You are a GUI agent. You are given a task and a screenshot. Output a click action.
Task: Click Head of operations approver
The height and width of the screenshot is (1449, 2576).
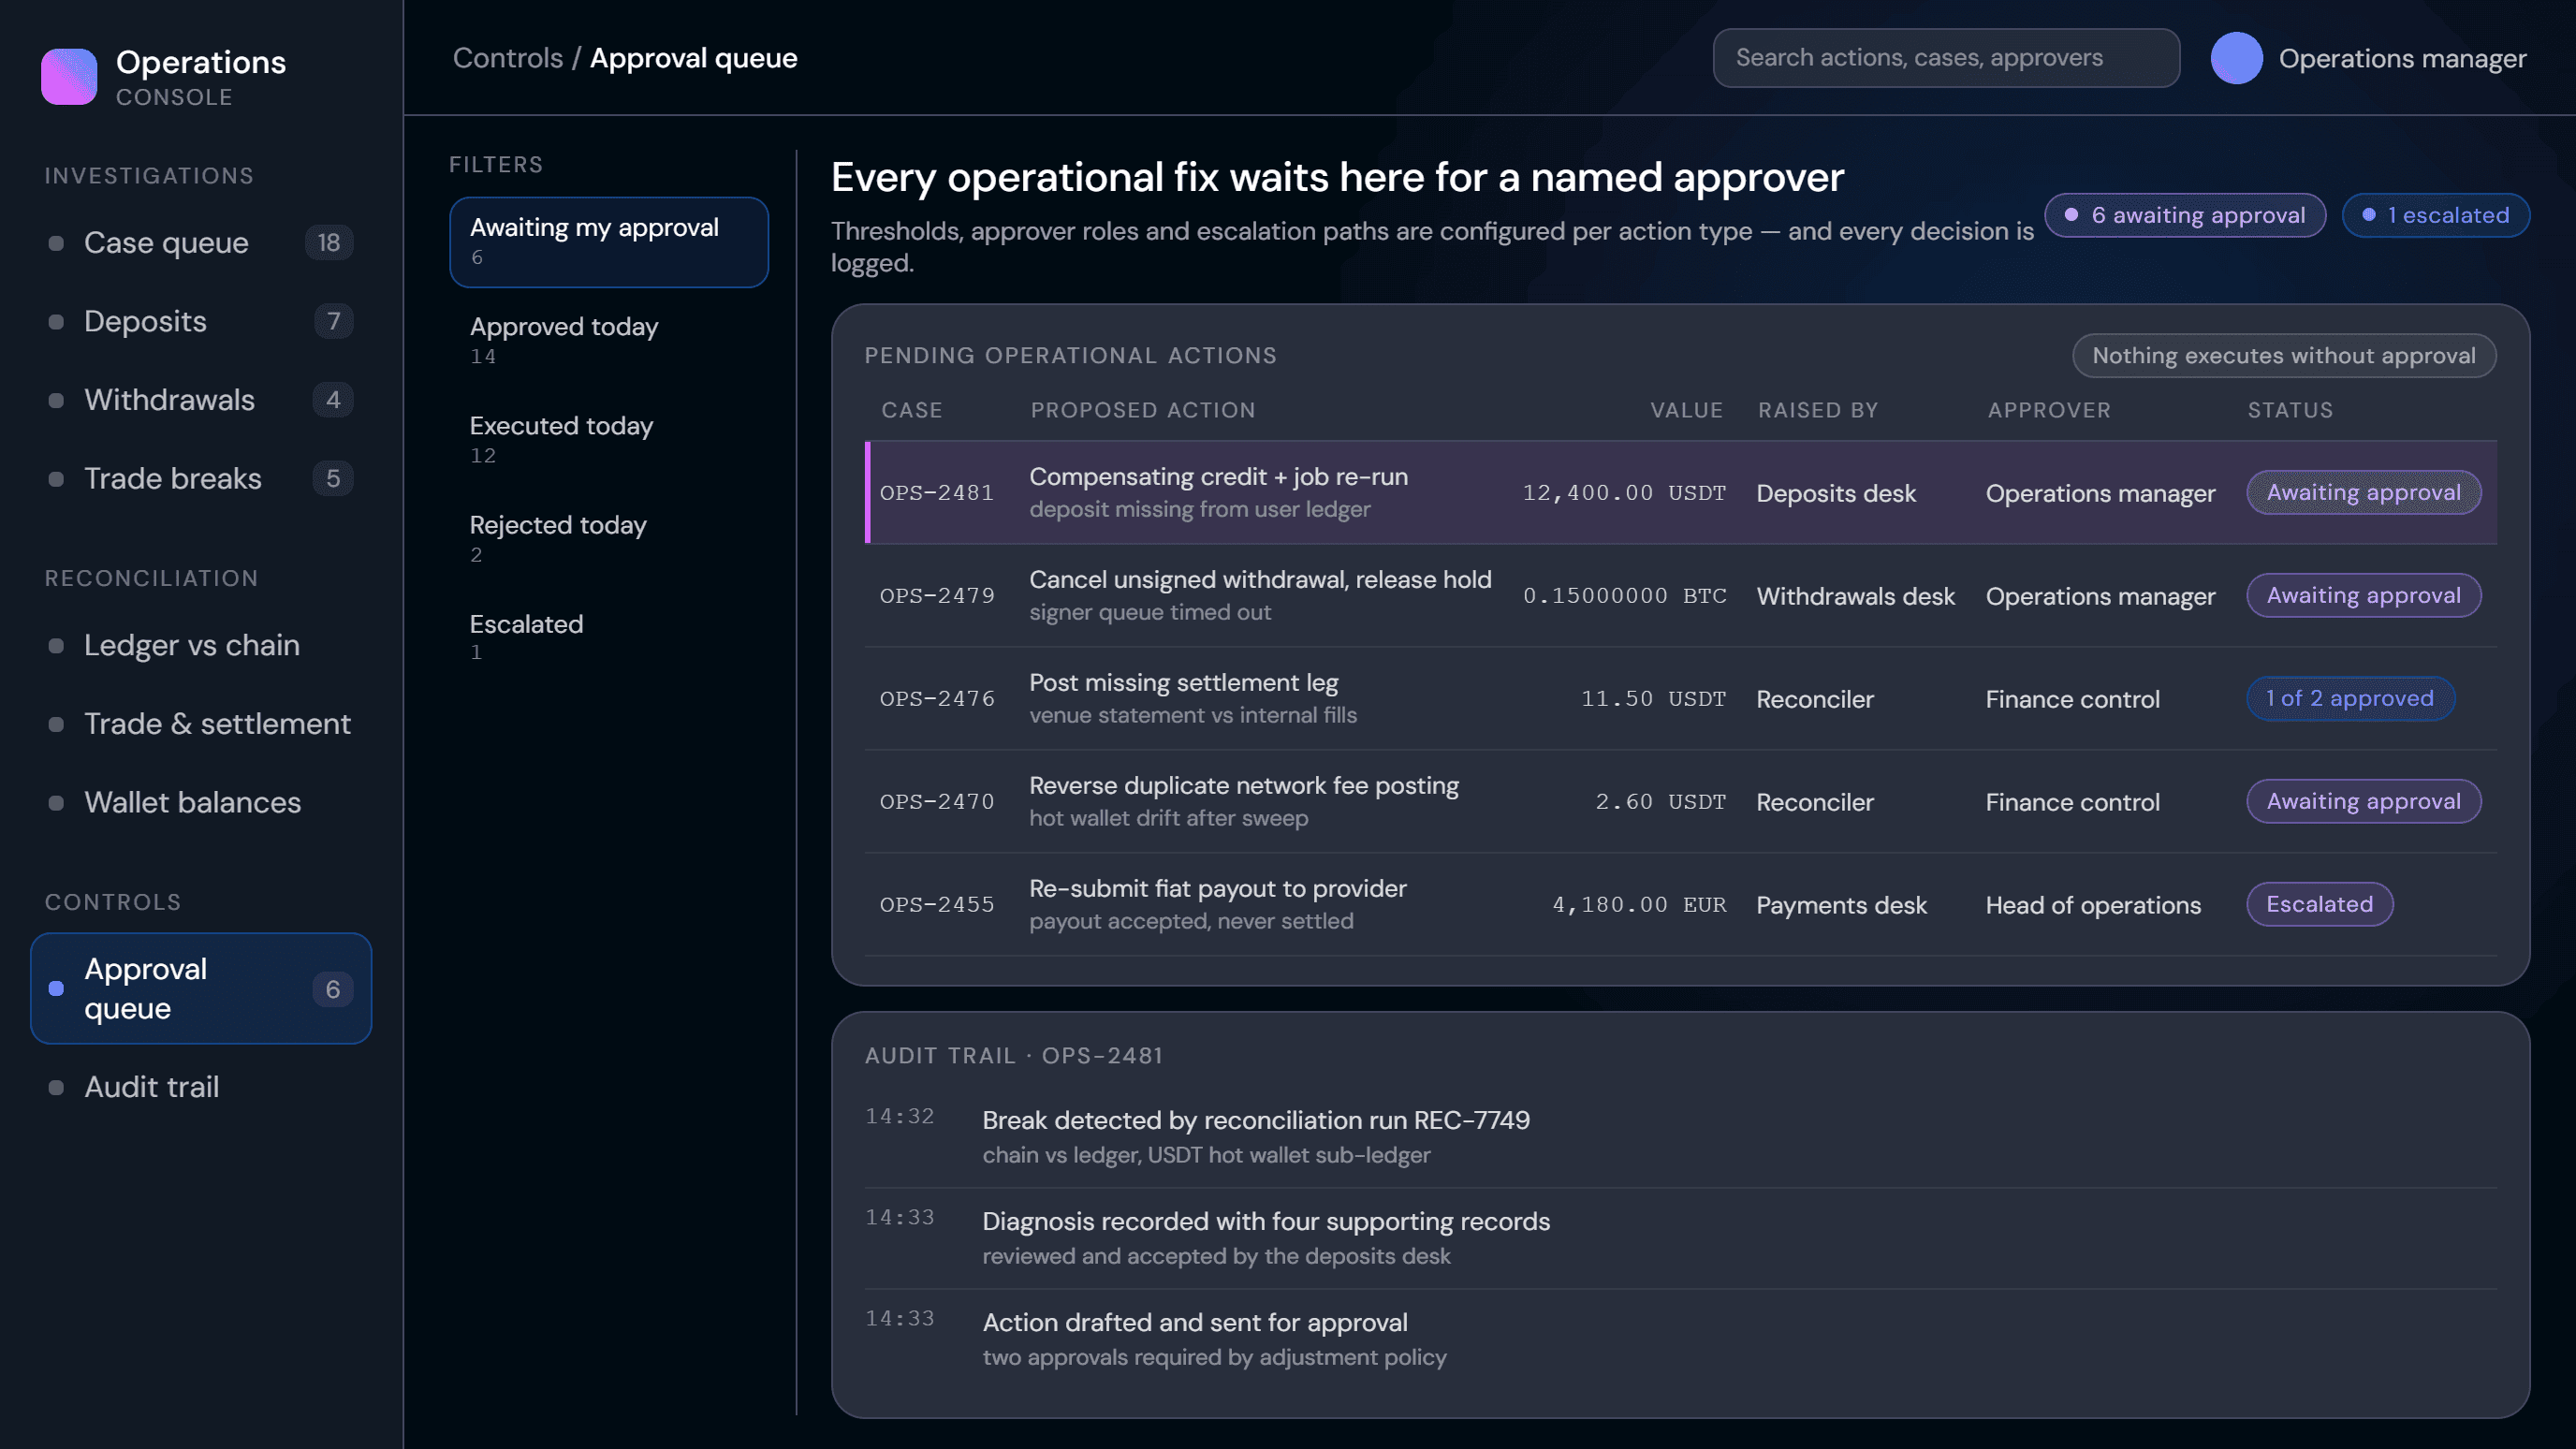(2093, 905)
